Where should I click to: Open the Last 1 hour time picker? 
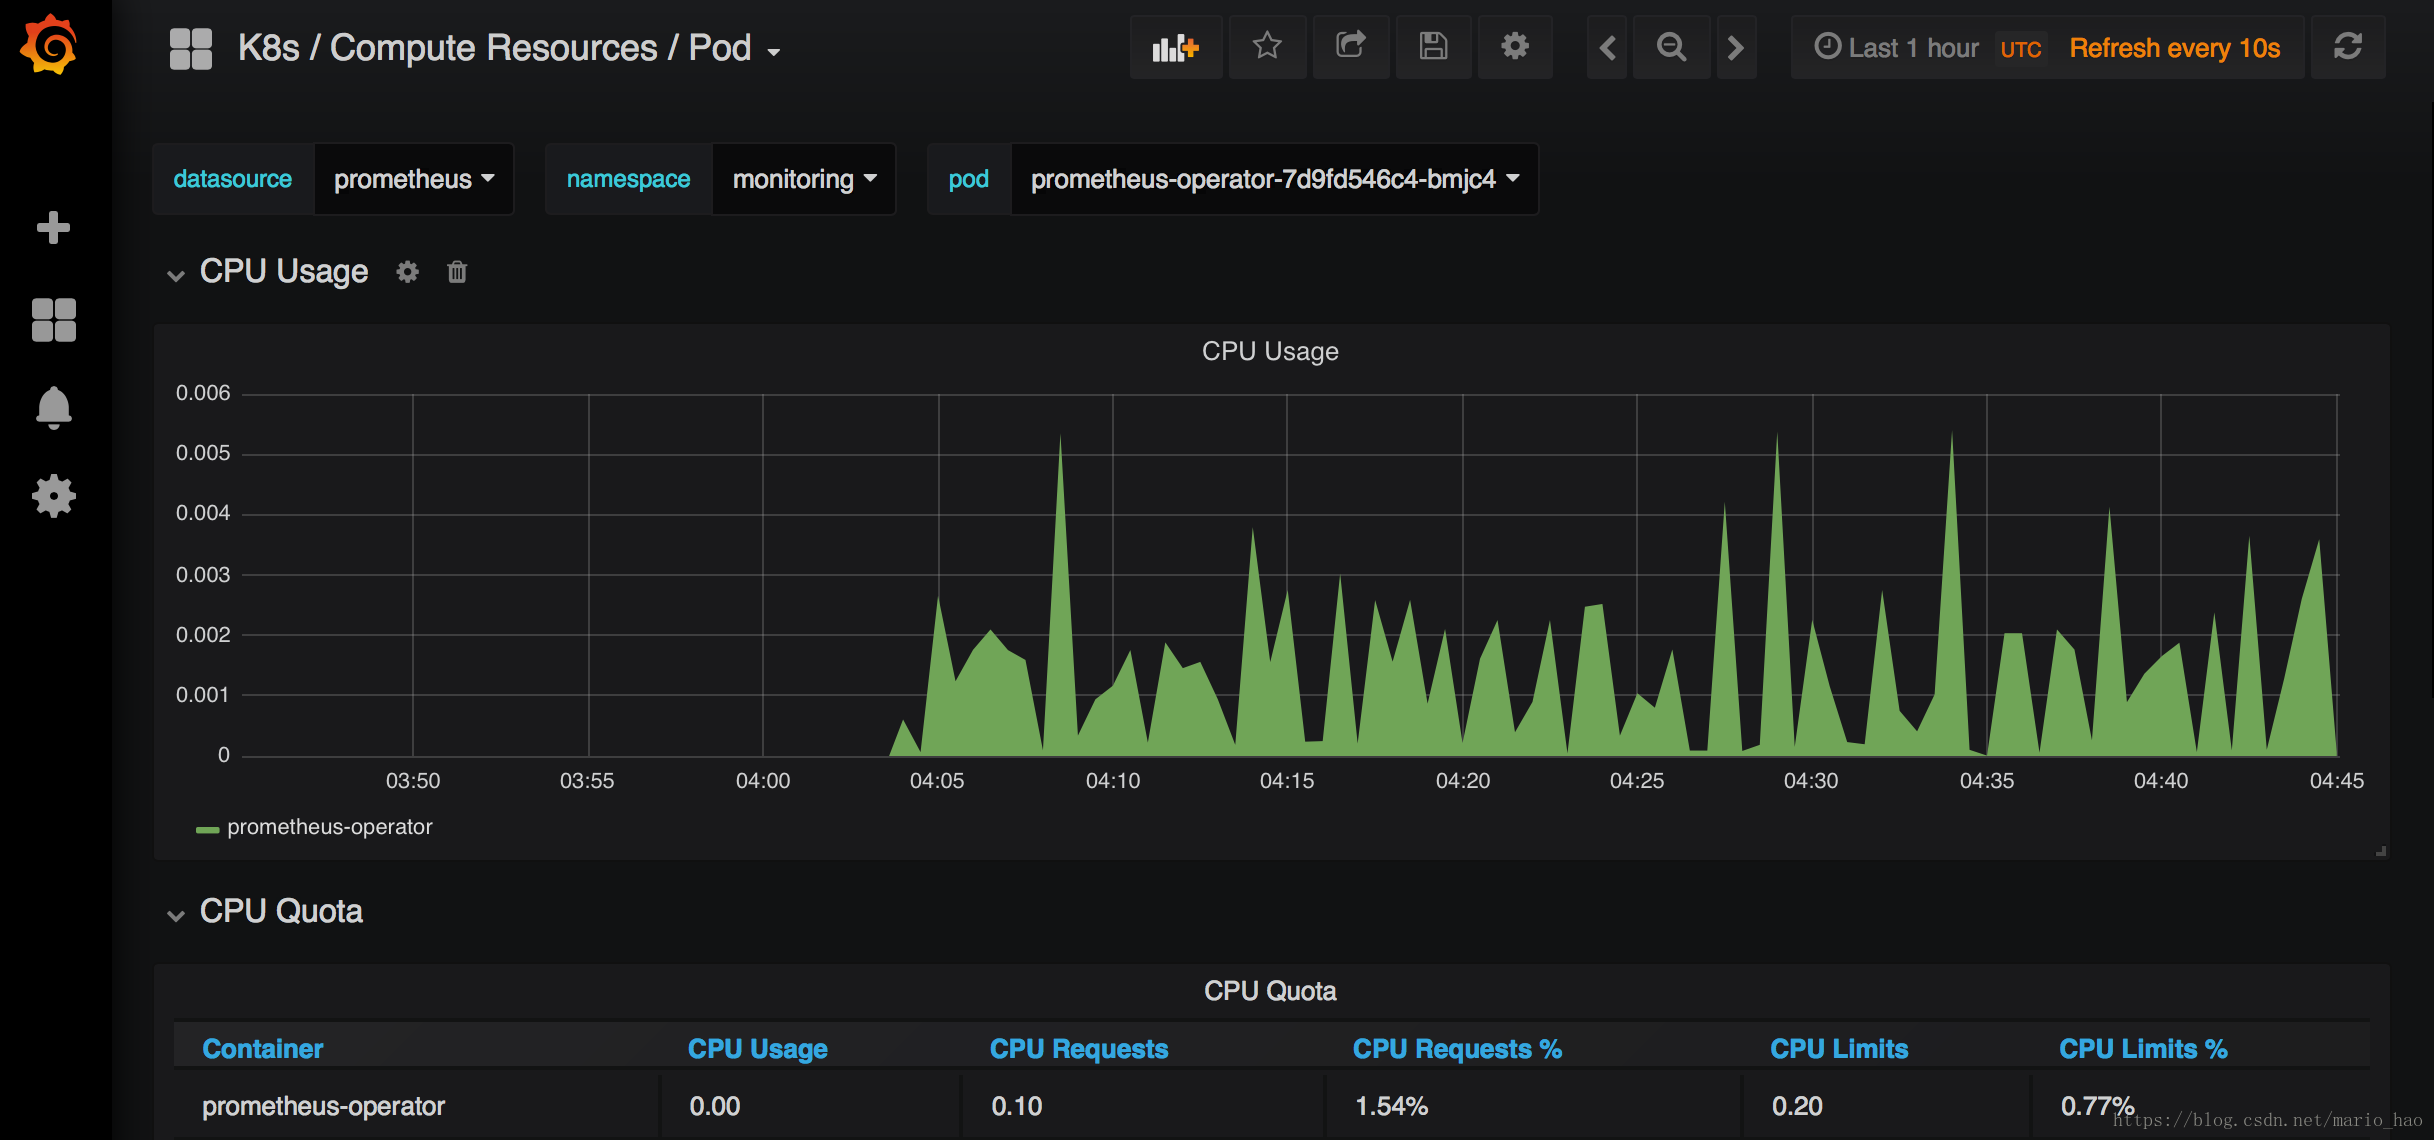tap(1896, 48)
